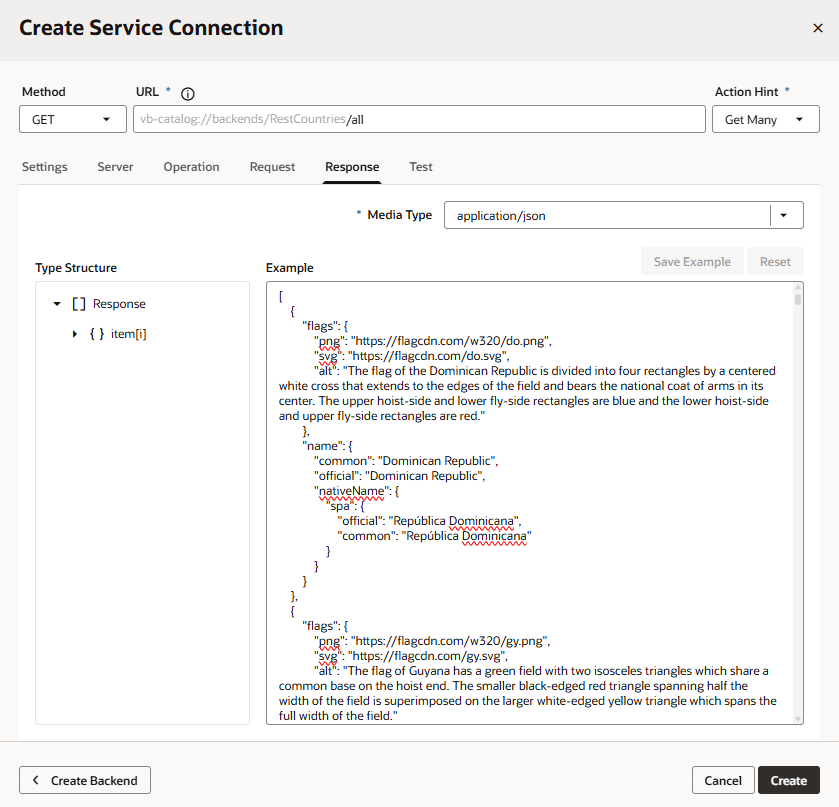Open the Action Hint Get Many dropdown

click(x=766, y=119)
